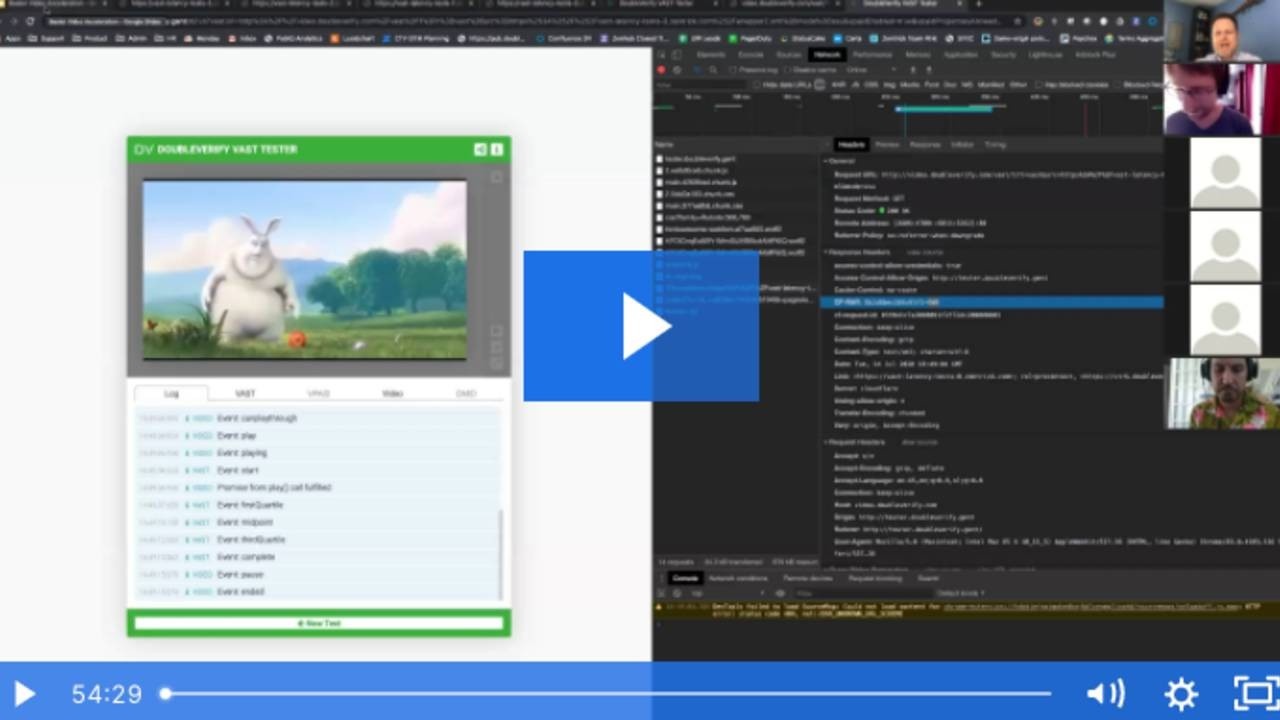Screen dimensions: 1280x720
Task: Select the 'Event firstQuartile' log row
Action: coord(317,505)
